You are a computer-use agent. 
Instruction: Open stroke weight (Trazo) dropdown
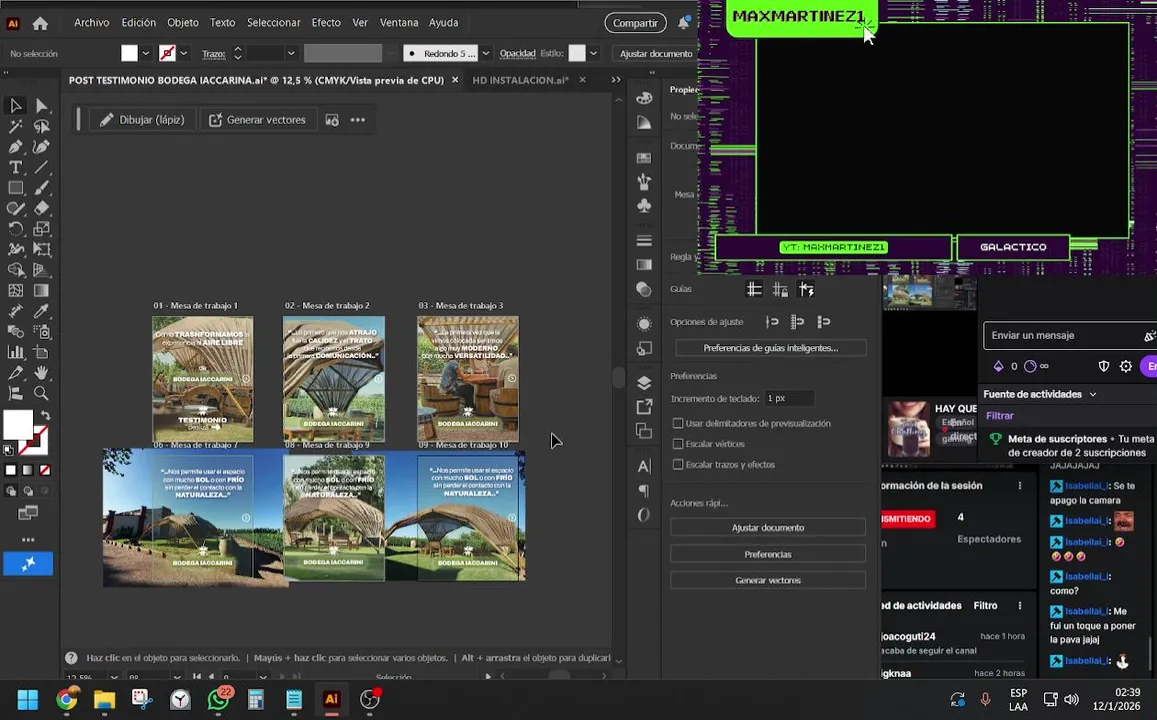coord(291,53)
